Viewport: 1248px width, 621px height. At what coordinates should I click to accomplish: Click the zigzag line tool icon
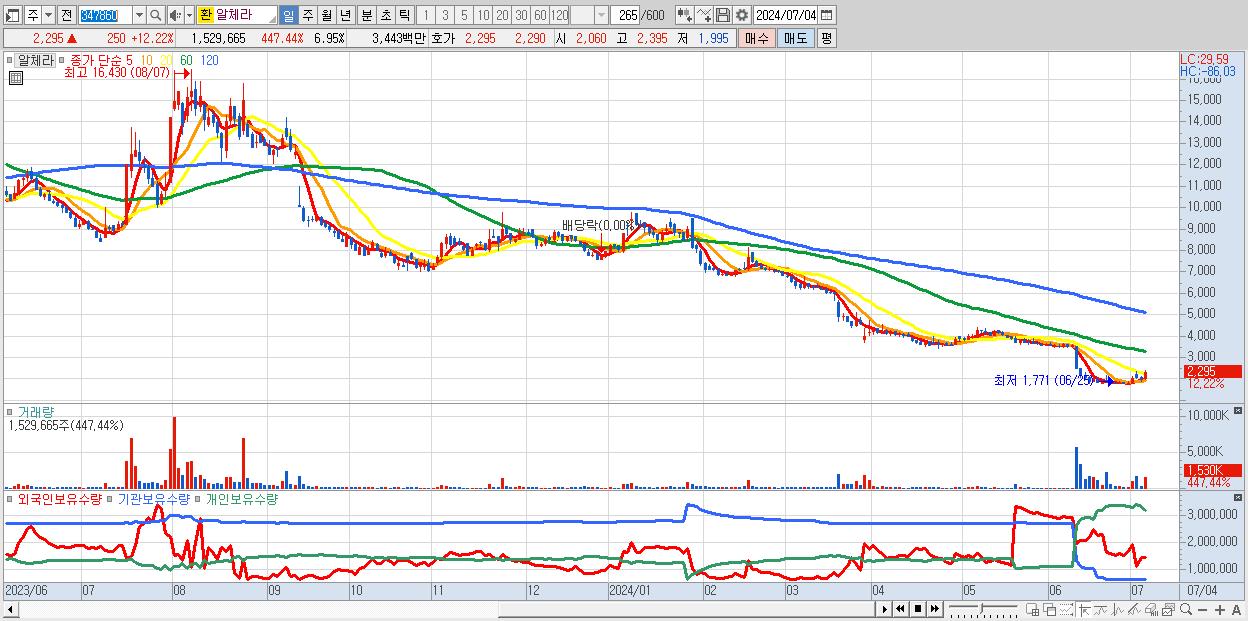tap(1118, 610)
